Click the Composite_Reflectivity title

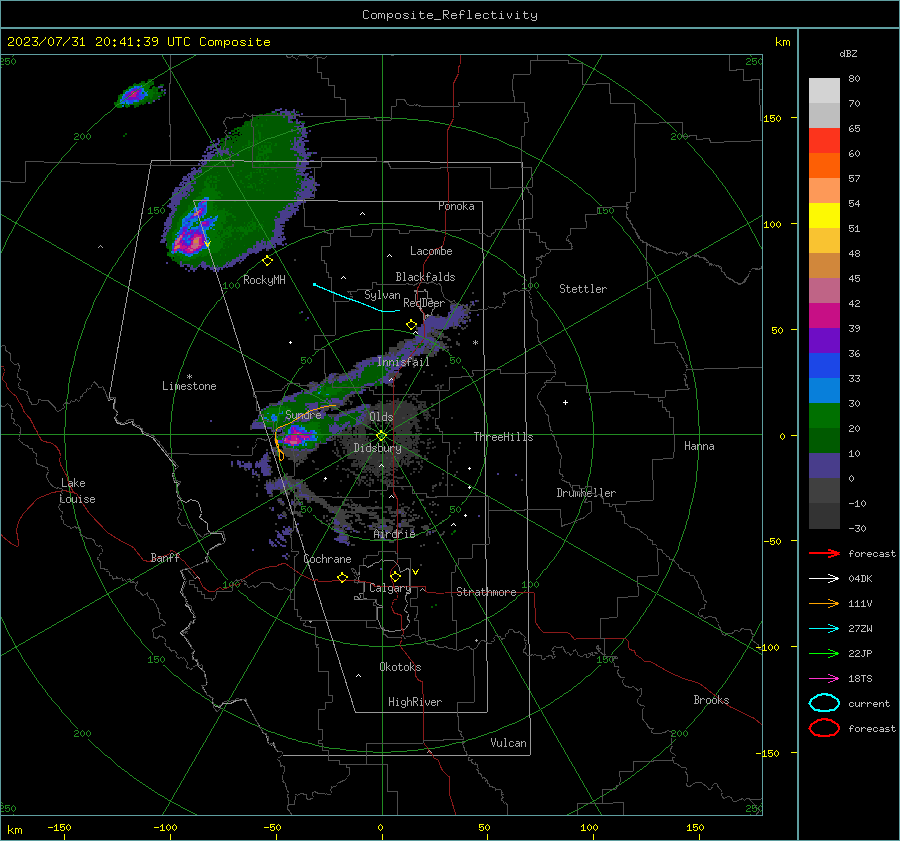click(x=449, y=15)
